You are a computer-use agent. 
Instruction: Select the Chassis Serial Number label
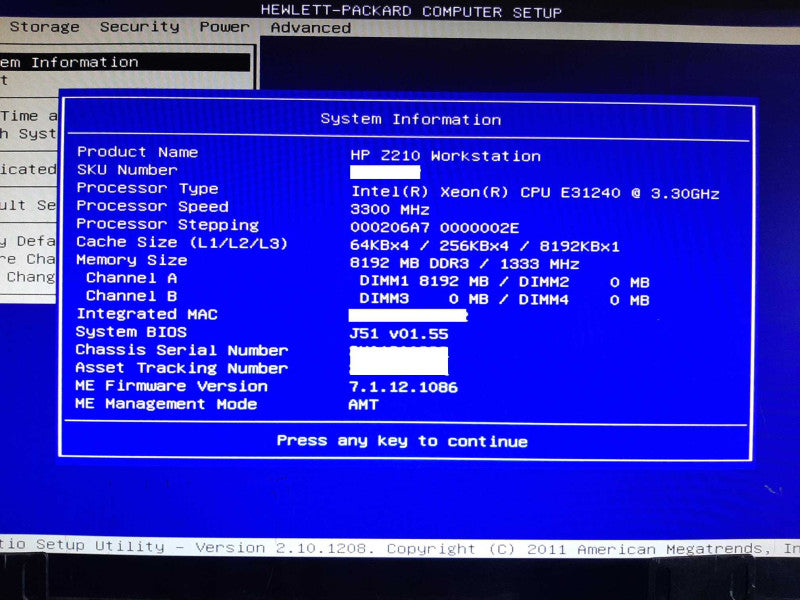coord(182,350)
